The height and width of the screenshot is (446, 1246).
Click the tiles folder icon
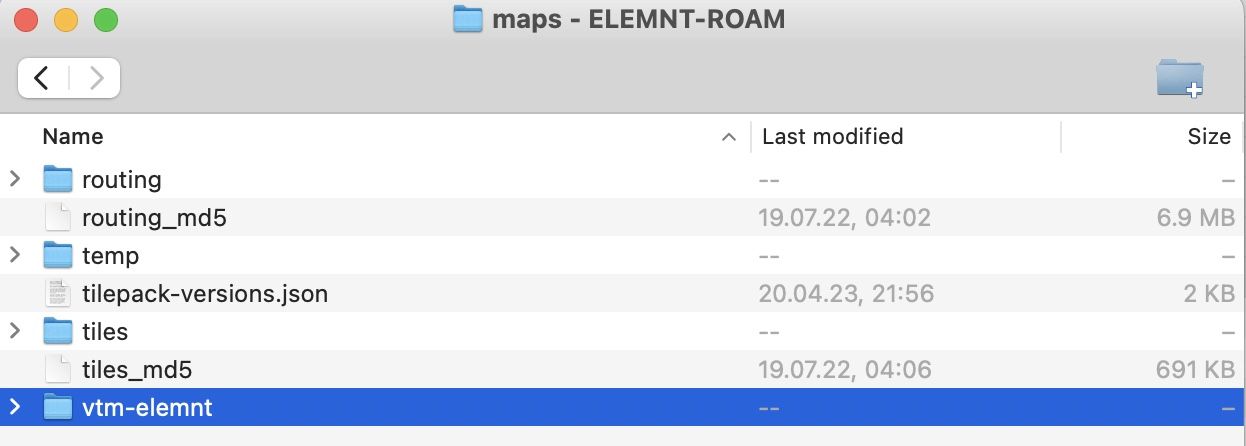click(x=59, y=331)
